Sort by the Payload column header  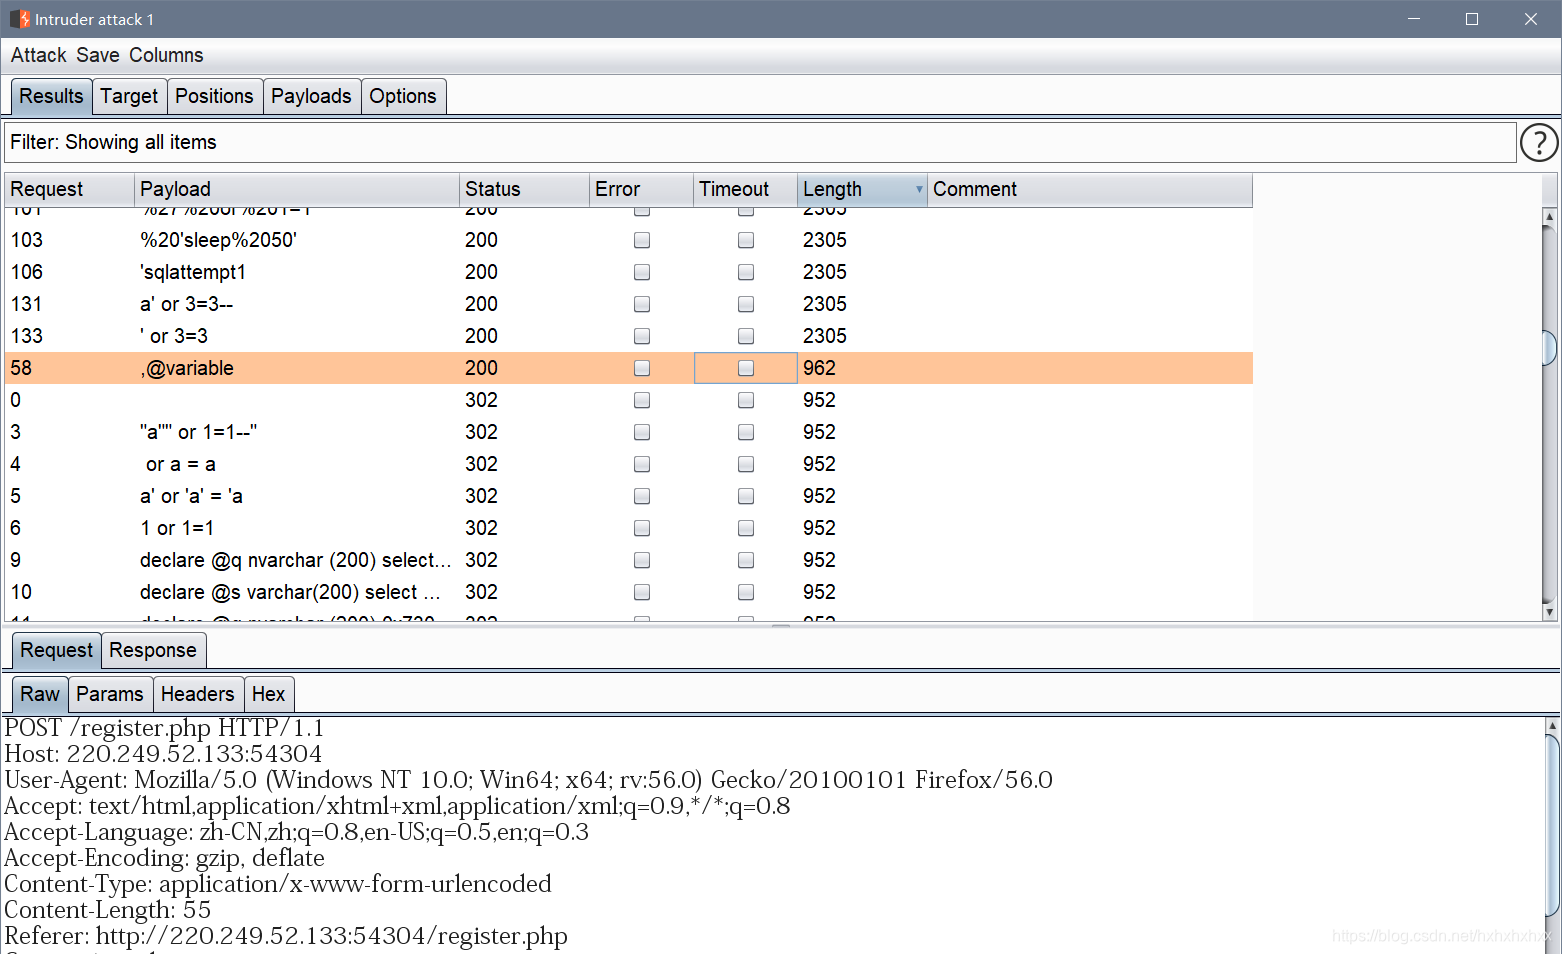point(296,189)
